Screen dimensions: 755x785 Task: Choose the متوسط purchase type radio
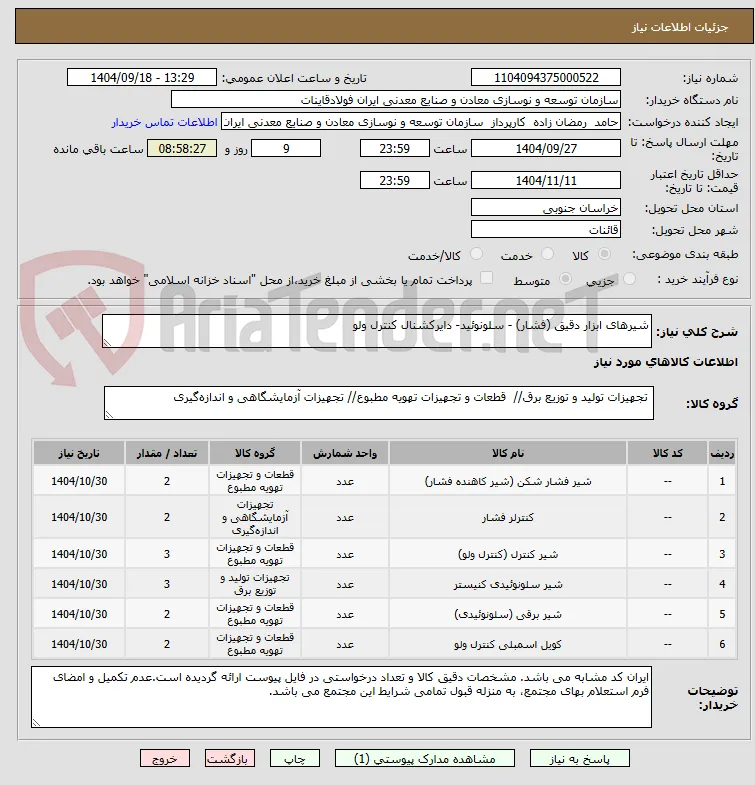click(x=565, y=279)
